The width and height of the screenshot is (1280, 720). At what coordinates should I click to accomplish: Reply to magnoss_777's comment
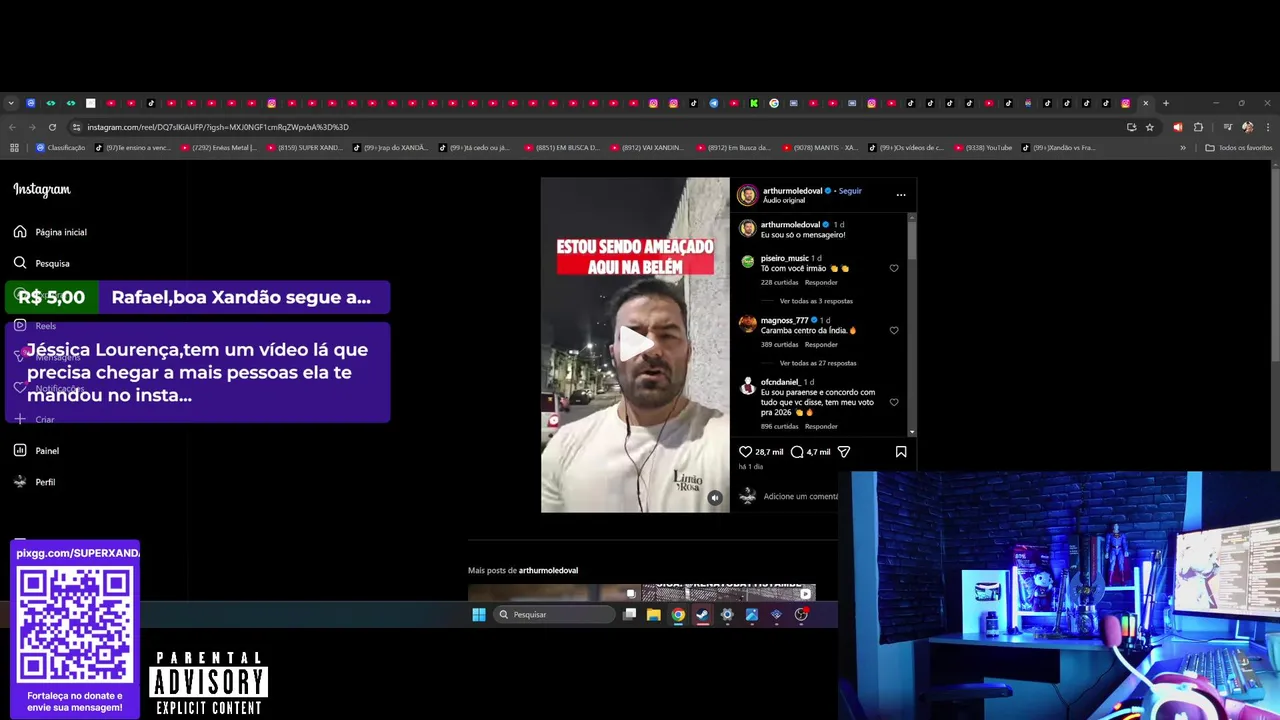(821, 345)
